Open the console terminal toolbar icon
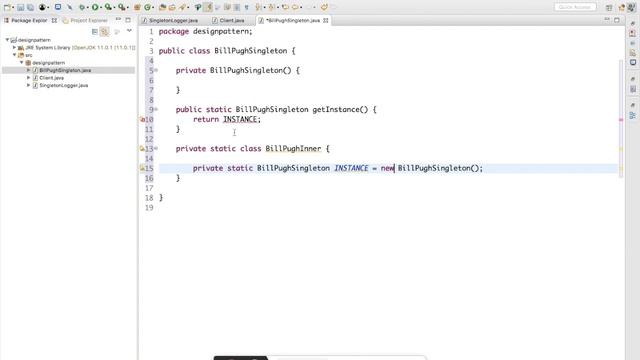Viewport: 640px width, 360px height. (58, 7)
